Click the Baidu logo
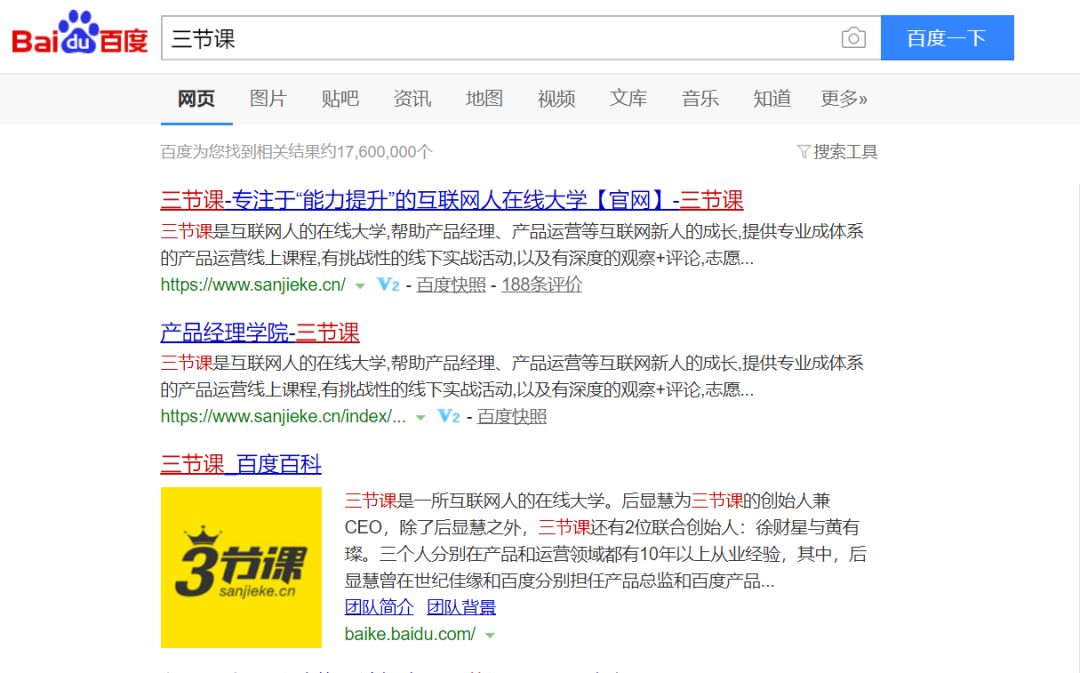Viewport: 1080px width, 673px height. [x=80, y=32]
